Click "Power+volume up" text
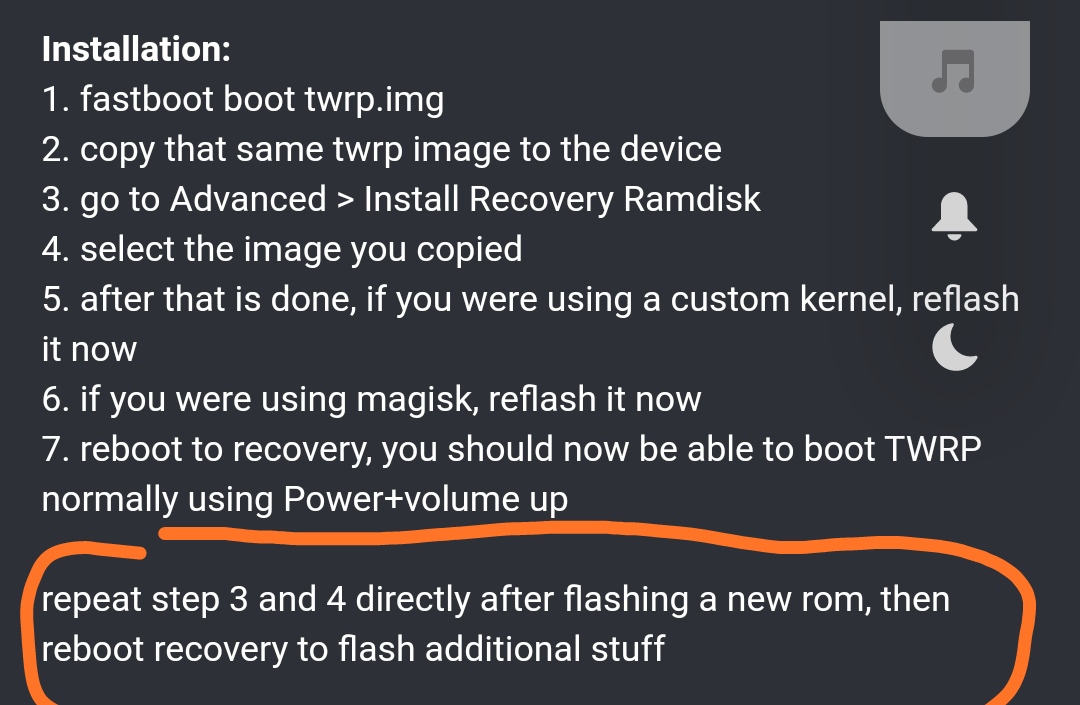The width and height of the screenshot is (1080, 705). [x=426, y=500]
